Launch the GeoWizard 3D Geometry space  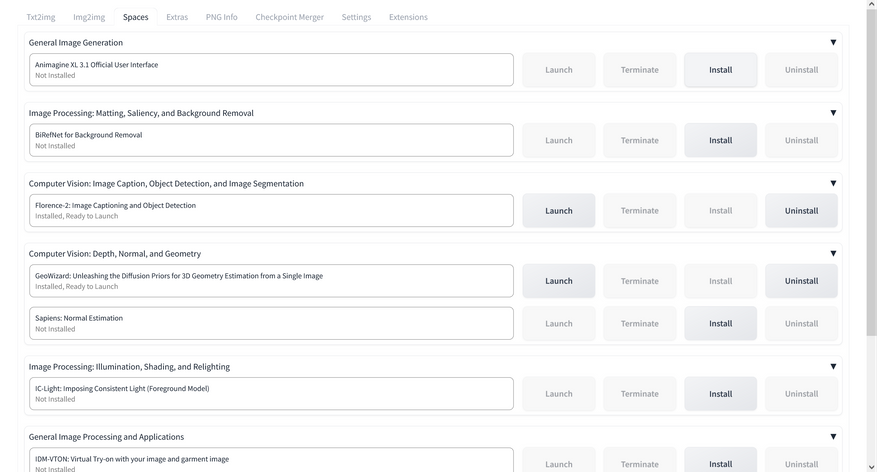click(558, 281)
